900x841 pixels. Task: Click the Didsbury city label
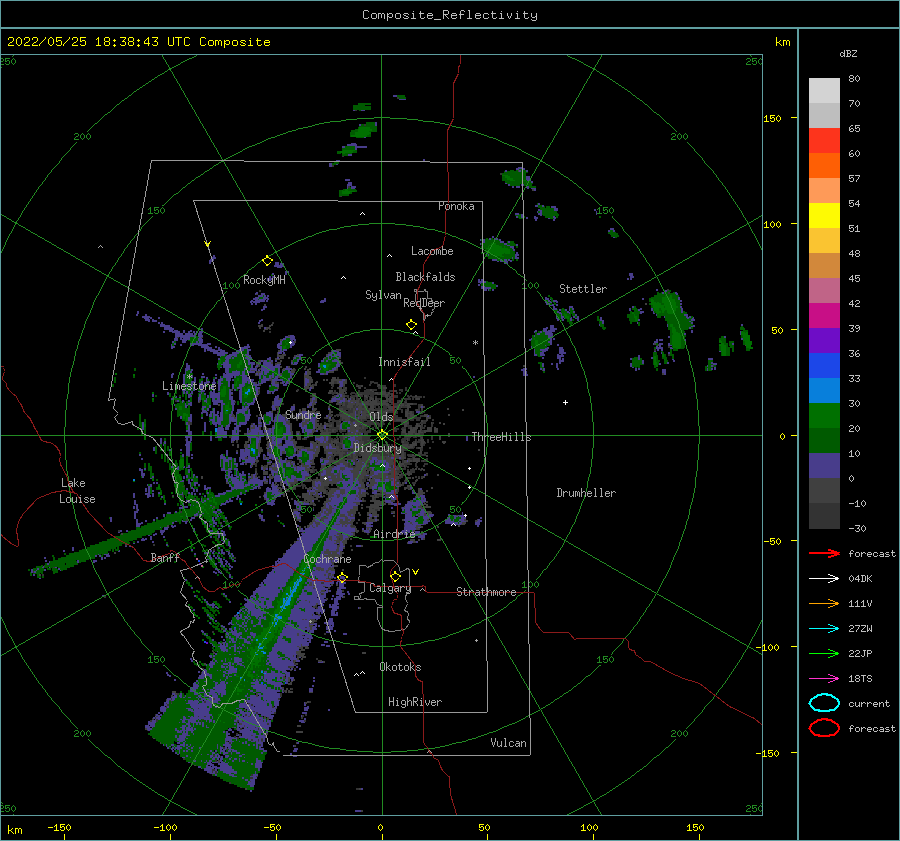tap(377, 448)
